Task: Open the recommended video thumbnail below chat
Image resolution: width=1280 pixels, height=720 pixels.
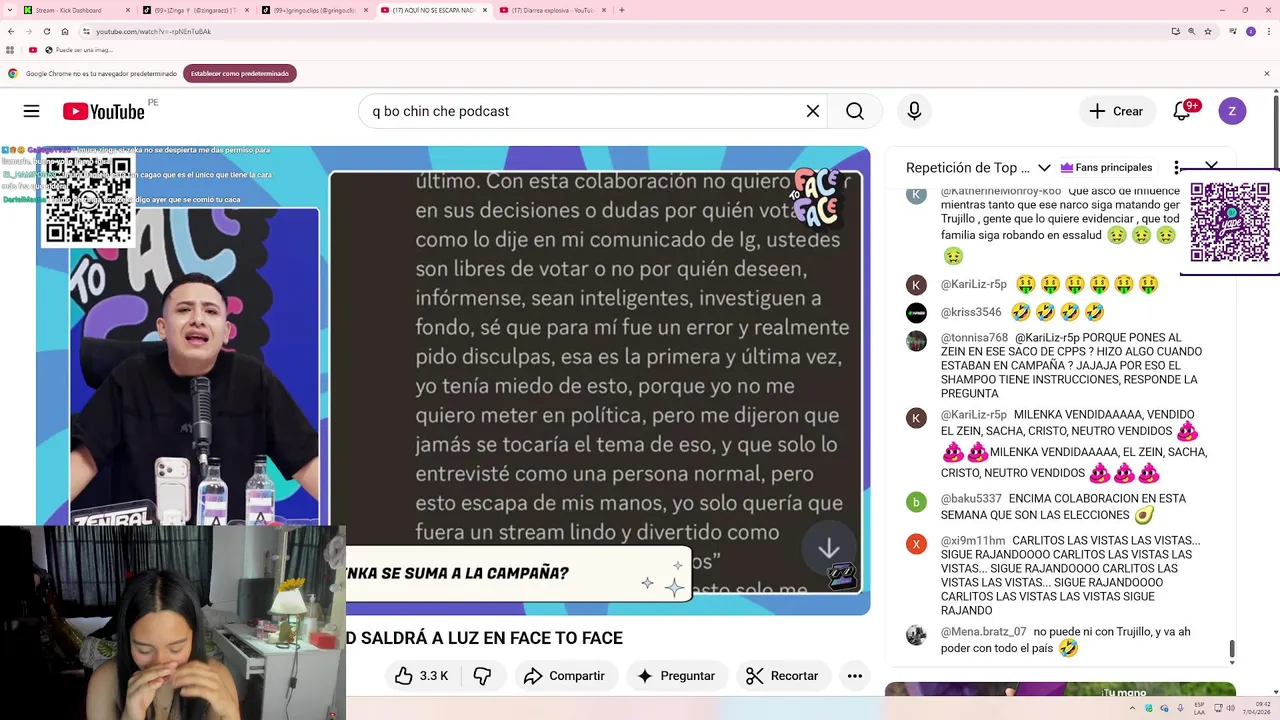Action: coord(1060,689)
